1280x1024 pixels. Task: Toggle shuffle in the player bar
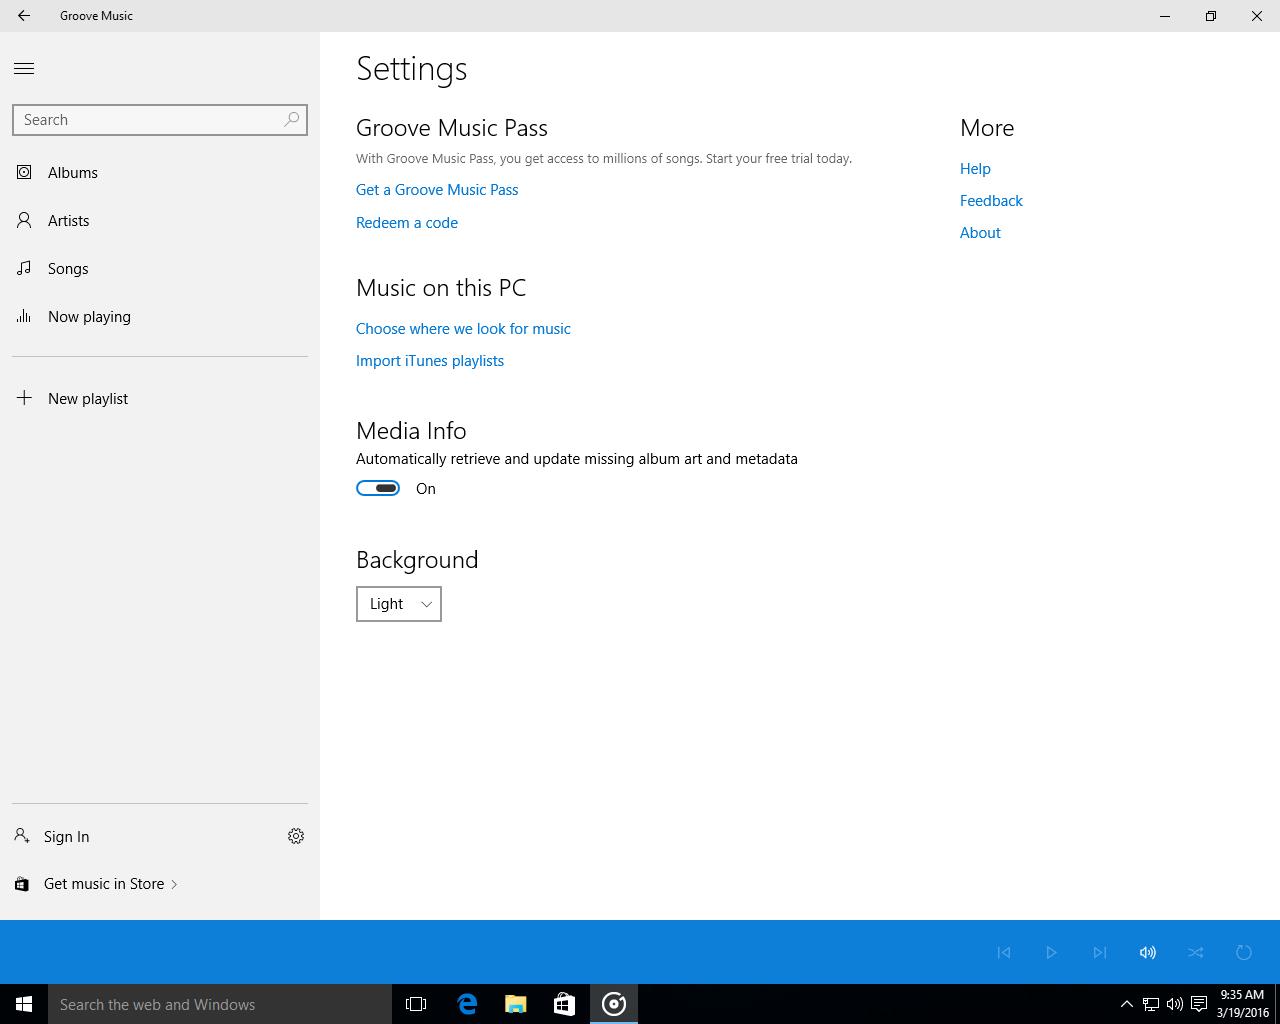click(x=1196, y=952)
